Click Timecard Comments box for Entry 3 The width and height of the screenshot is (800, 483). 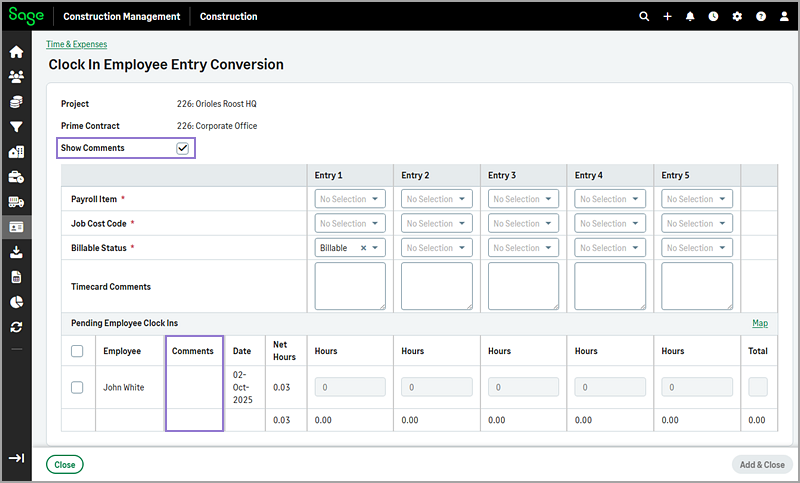(x=523, y=286)
